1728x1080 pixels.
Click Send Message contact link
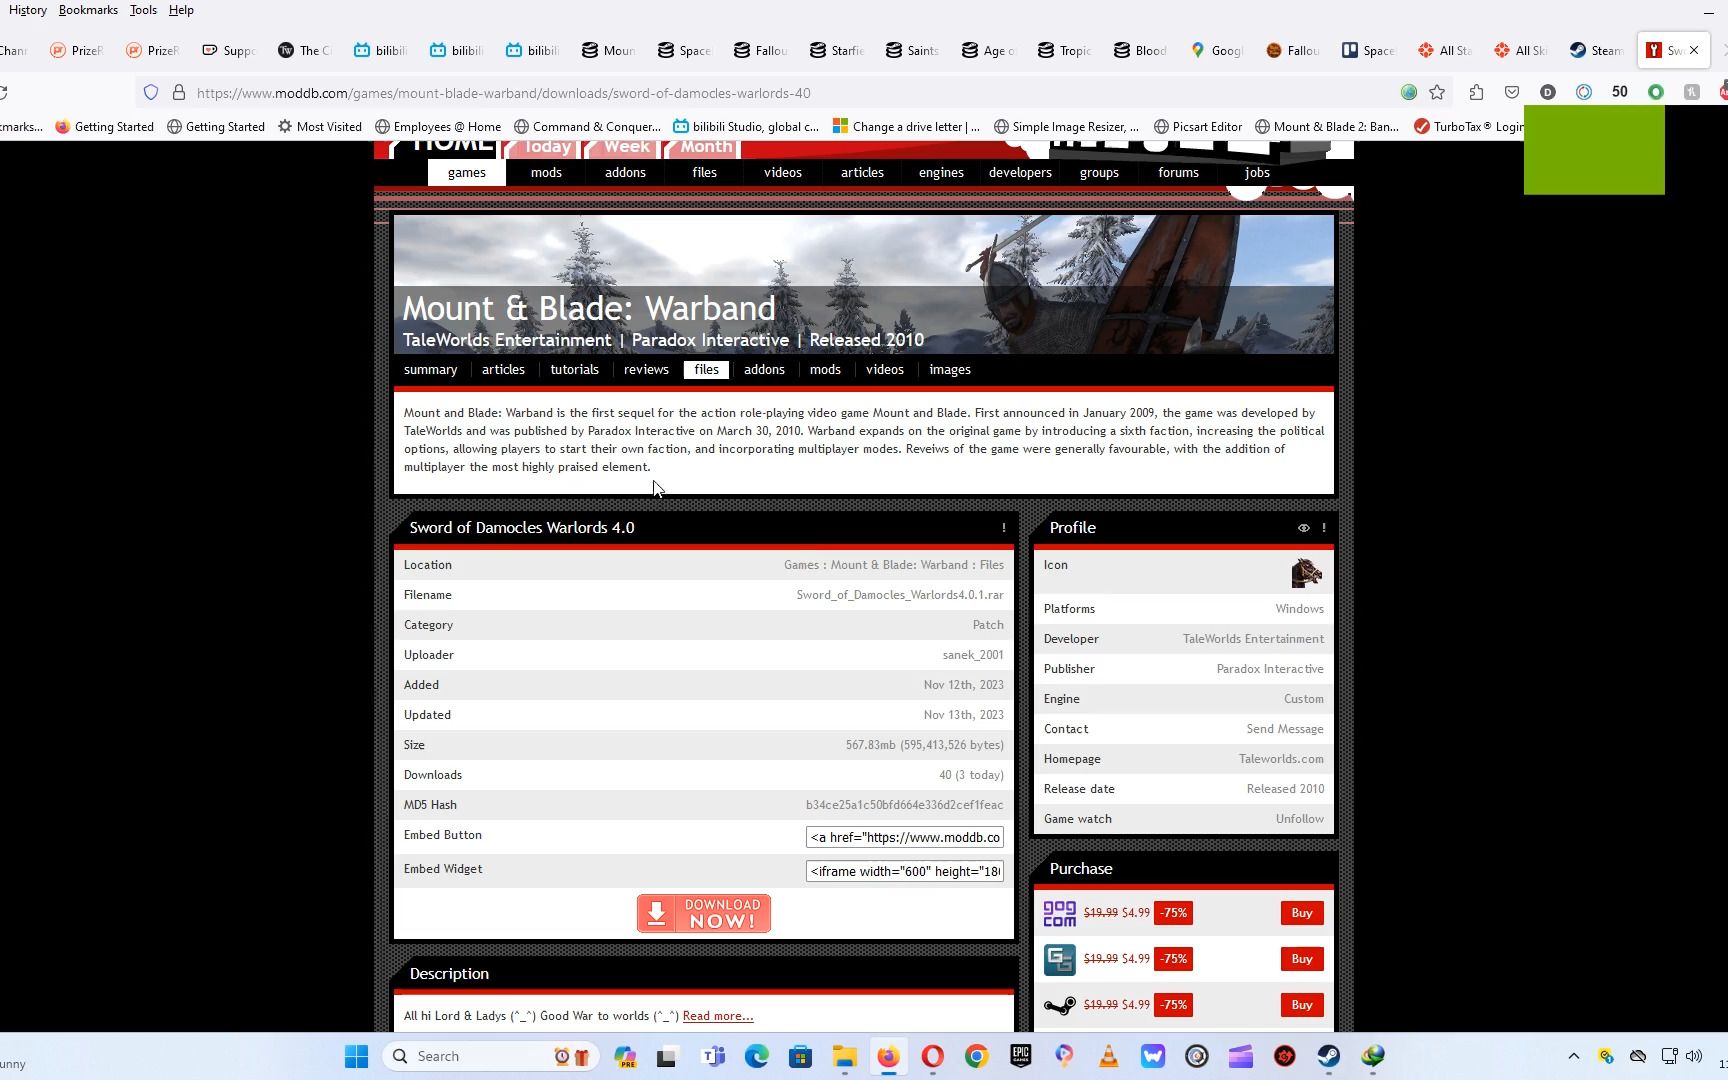pos(1285,729)
